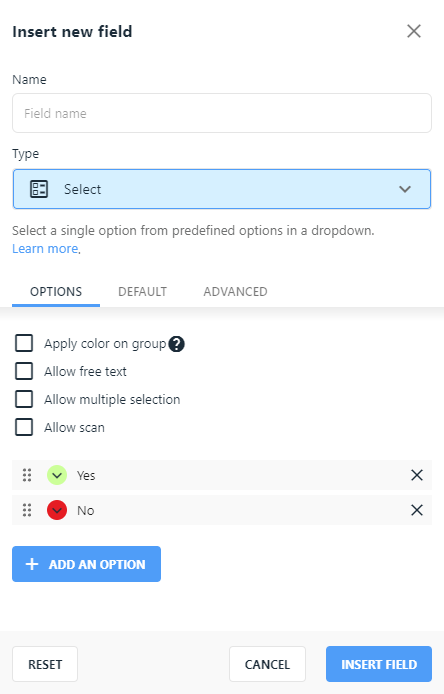
Task: Focus the Field name input
Action: (x=222, y=113)
